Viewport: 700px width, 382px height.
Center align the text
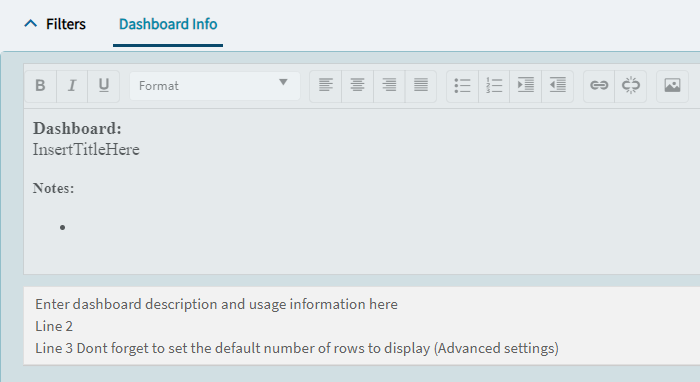coord(358,86)
